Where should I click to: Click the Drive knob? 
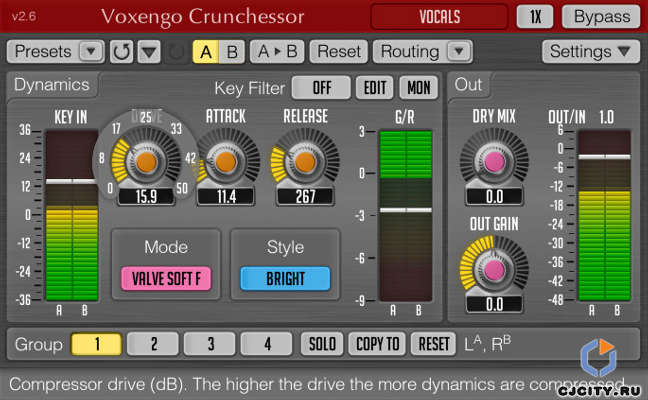pyautogui.click(x=146, y=162)
